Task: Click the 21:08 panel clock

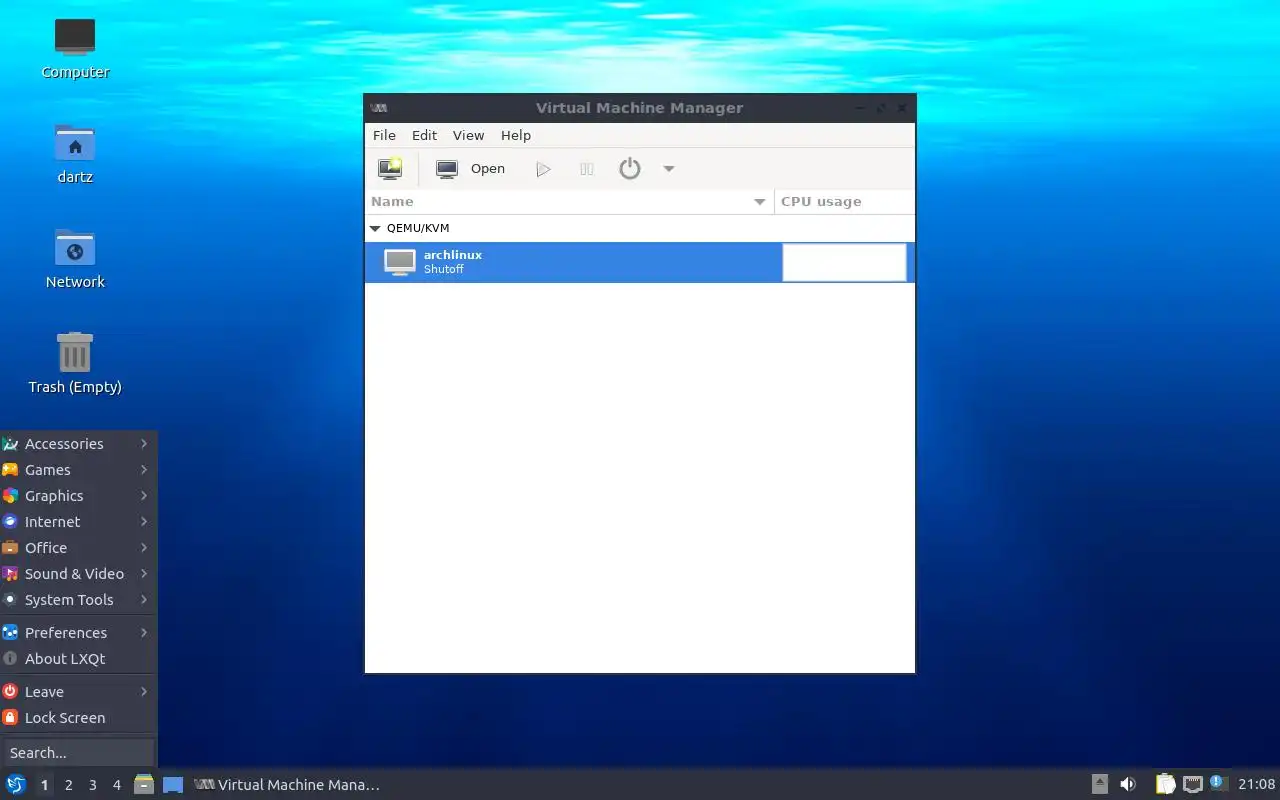Action: click(1257, 785)
